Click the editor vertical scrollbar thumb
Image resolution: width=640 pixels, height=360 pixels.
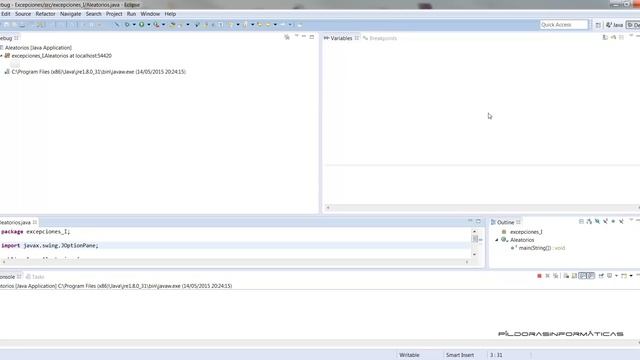click(x=474, y=239)
